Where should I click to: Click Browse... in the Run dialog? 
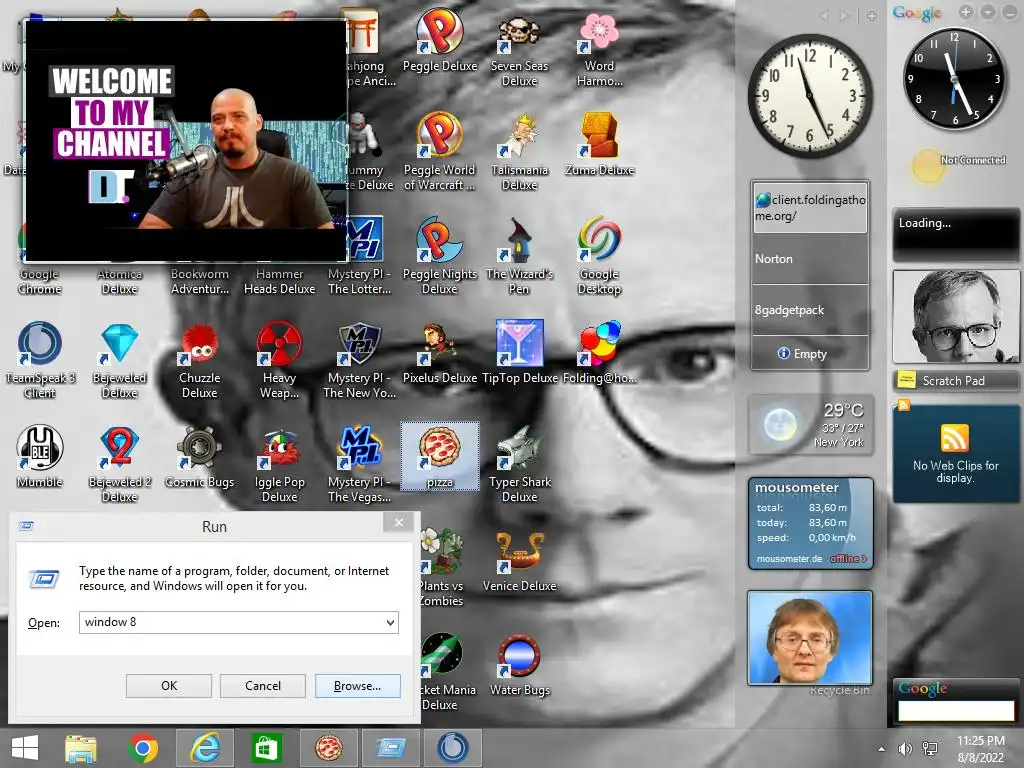[x=357, y=686]
